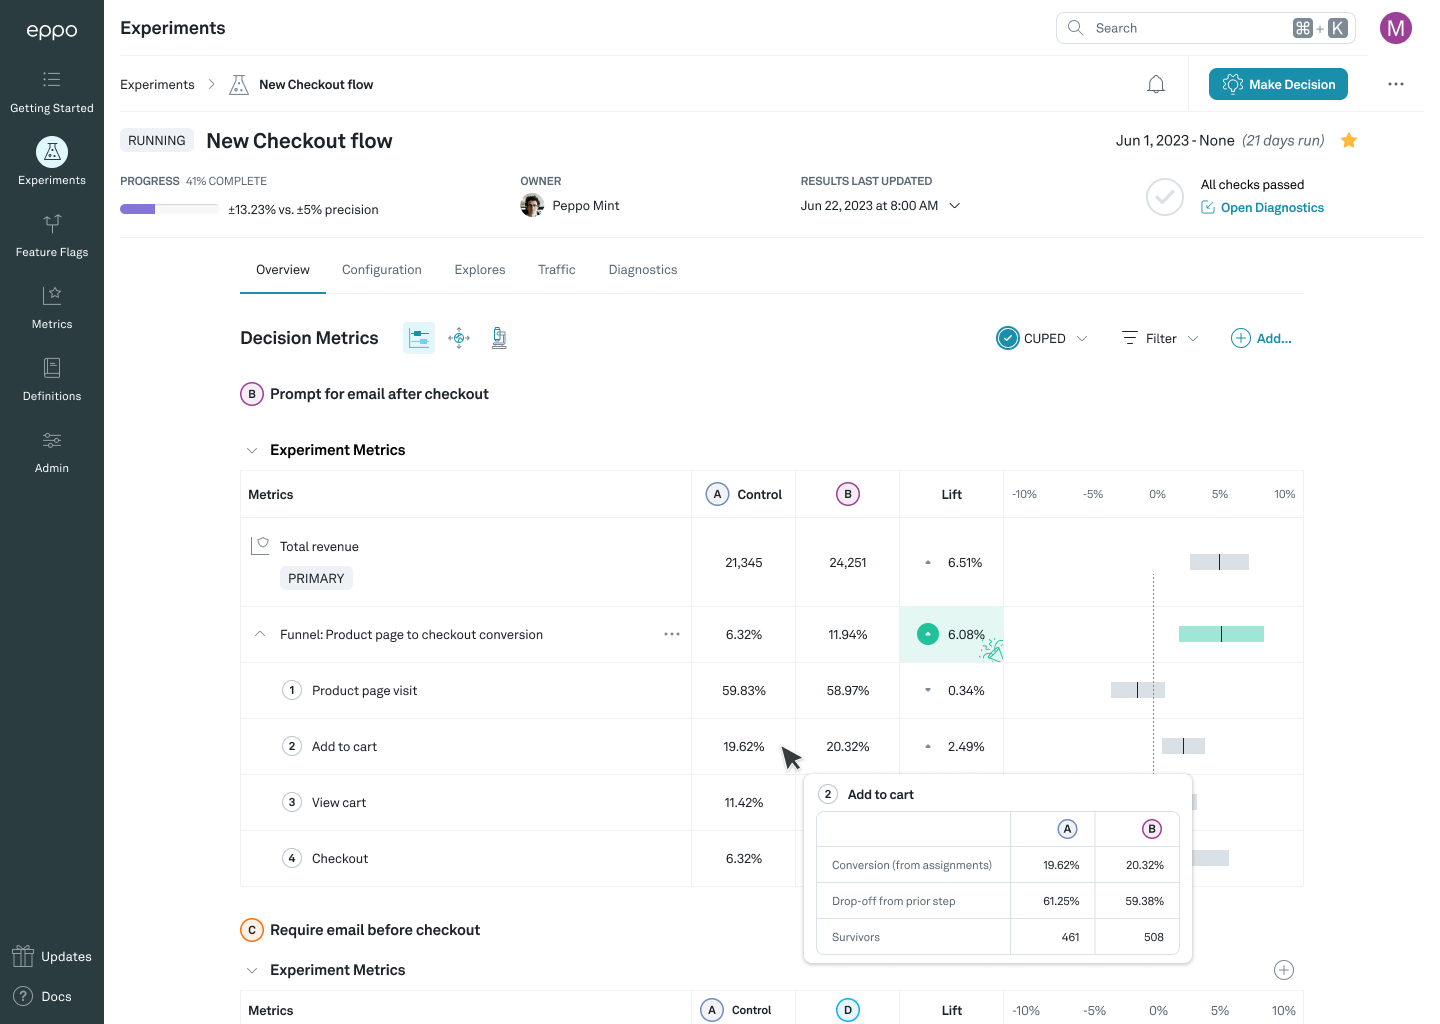Switch to the Configuration tab
Viewport: 1440px width, 1024px height.
[382, 270]
